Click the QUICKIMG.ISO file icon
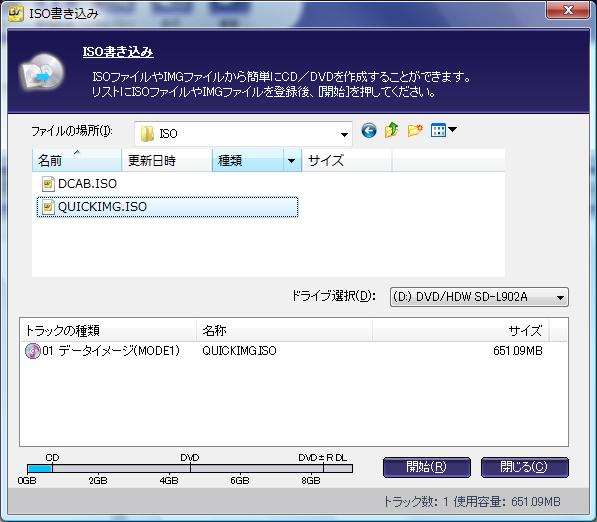Screen dimensions: 597x522 (x=48, y=207)
